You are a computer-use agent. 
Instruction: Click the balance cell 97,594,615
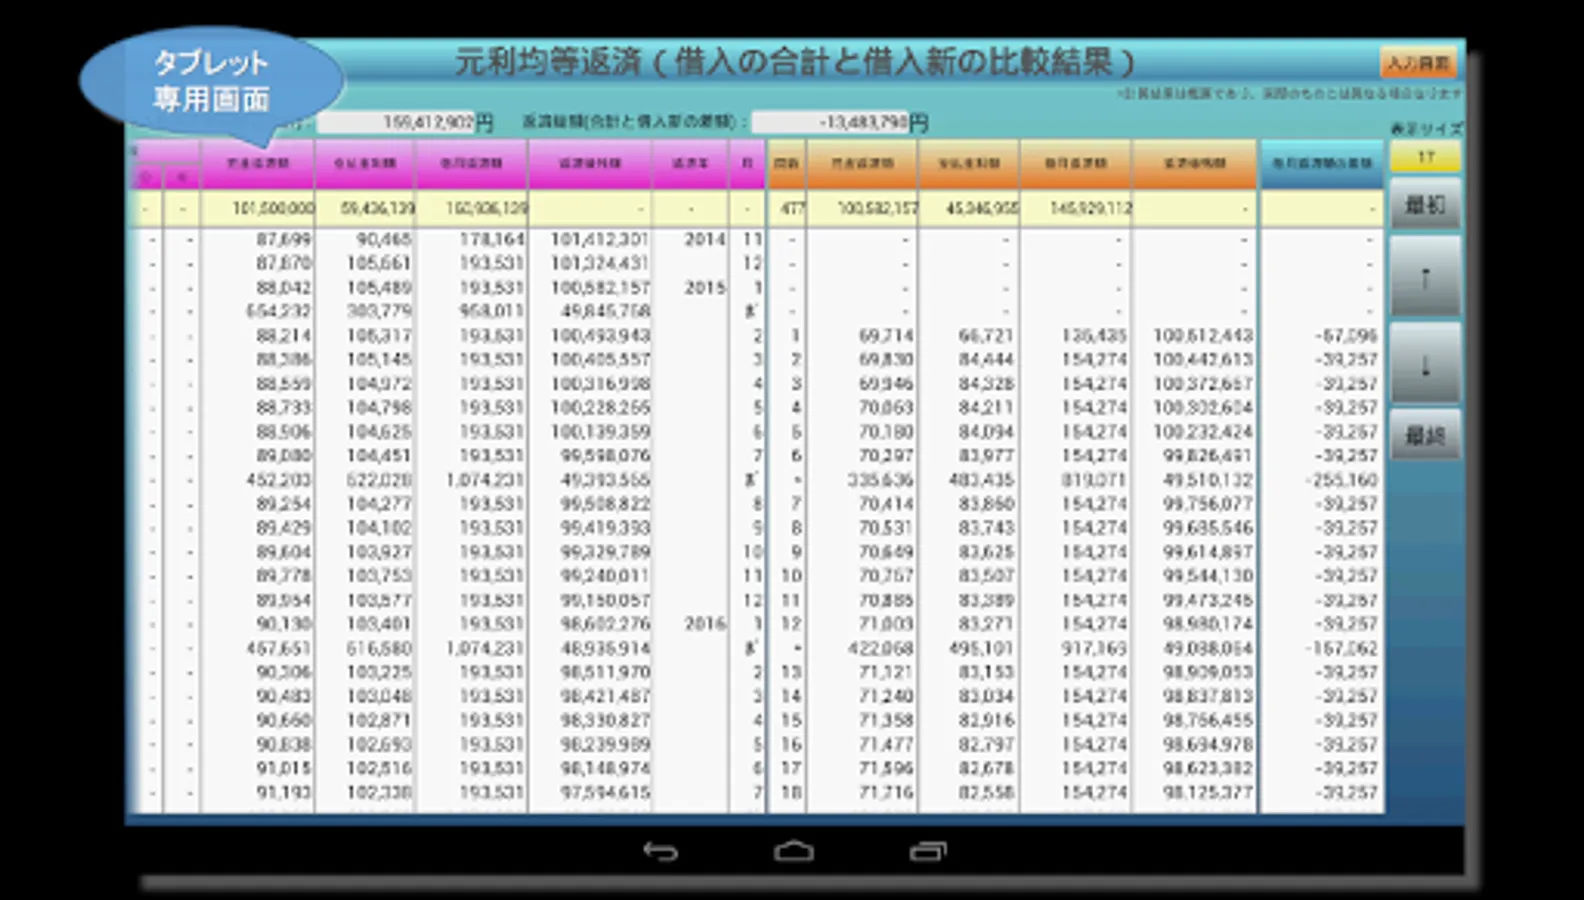point(605,792)
